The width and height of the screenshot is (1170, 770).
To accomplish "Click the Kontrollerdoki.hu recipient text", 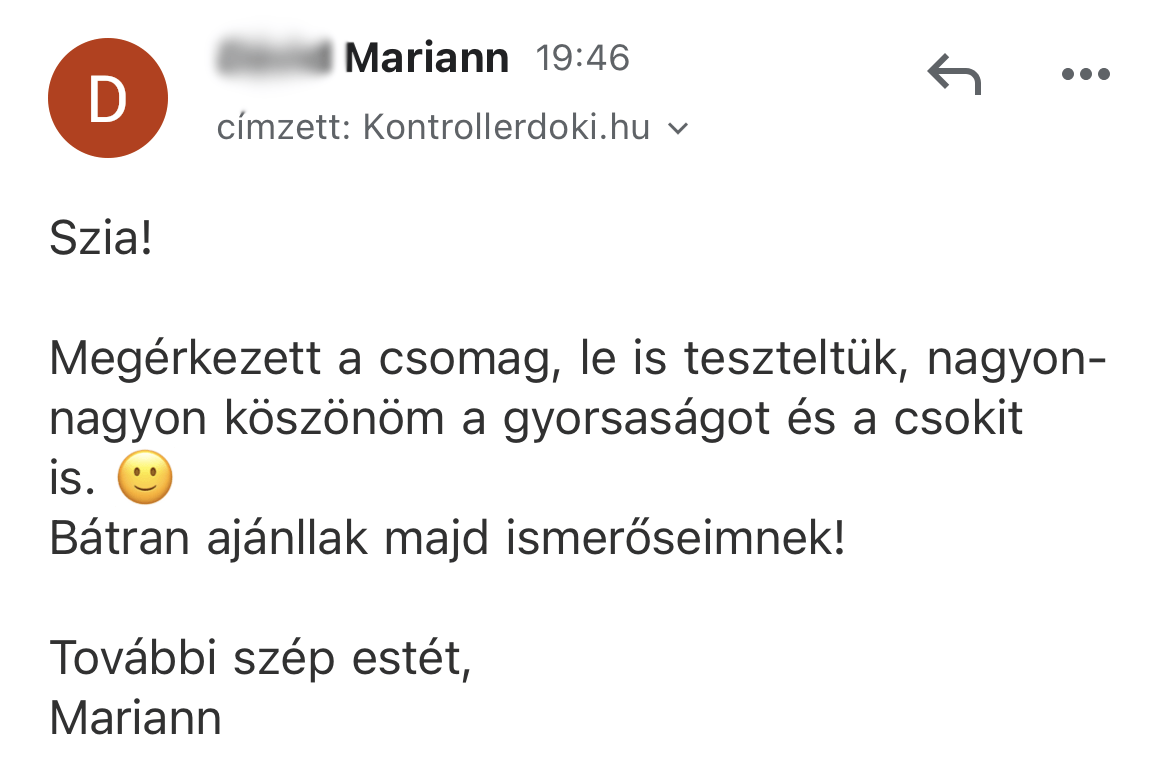I will [x=508, y=127].
